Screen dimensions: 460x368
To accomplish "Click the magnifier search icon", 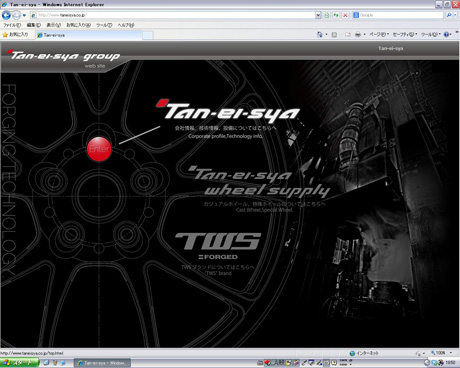I will (x=449, y=15).
